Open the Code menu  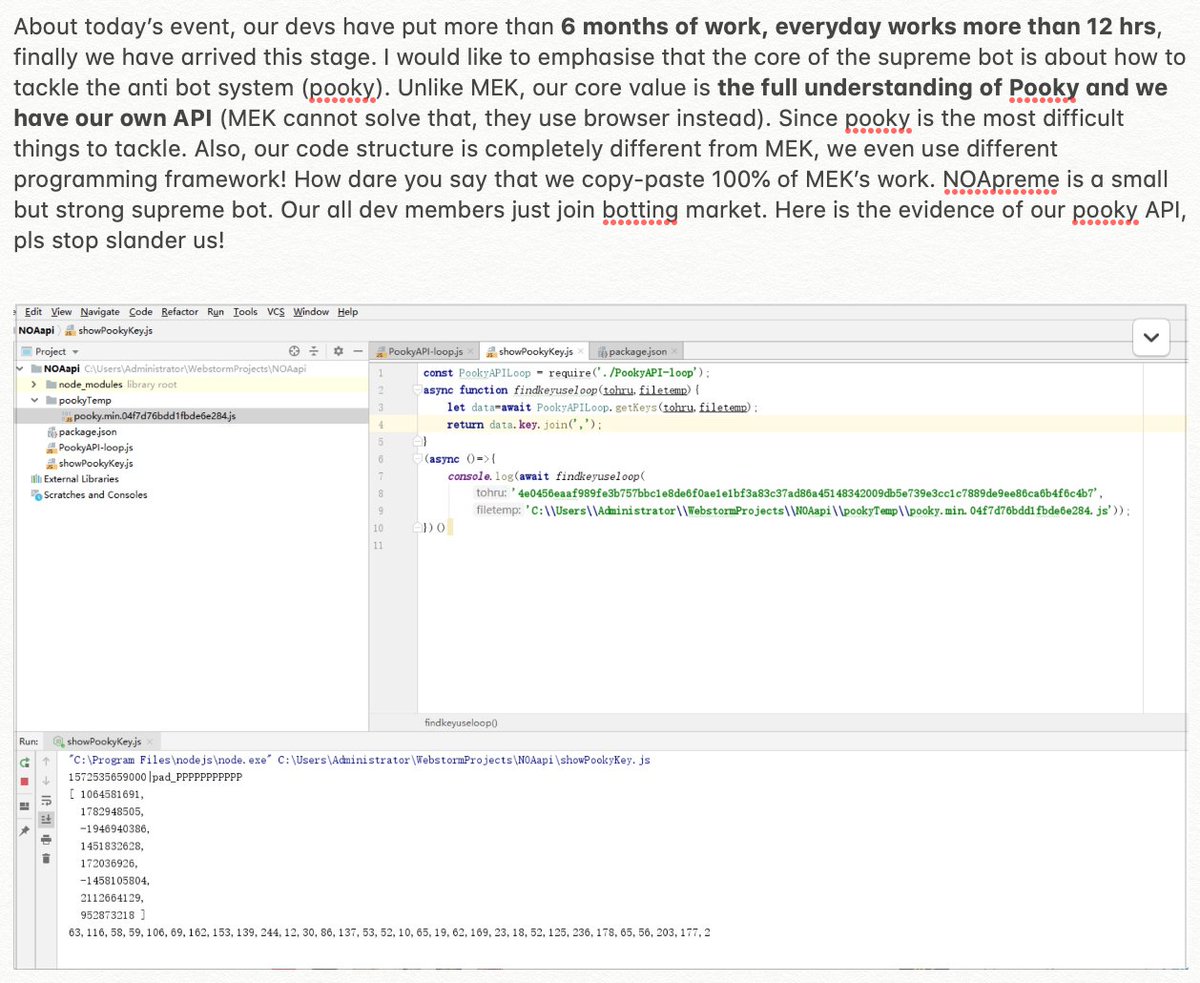pyautogui.click(x=140, y=312)
